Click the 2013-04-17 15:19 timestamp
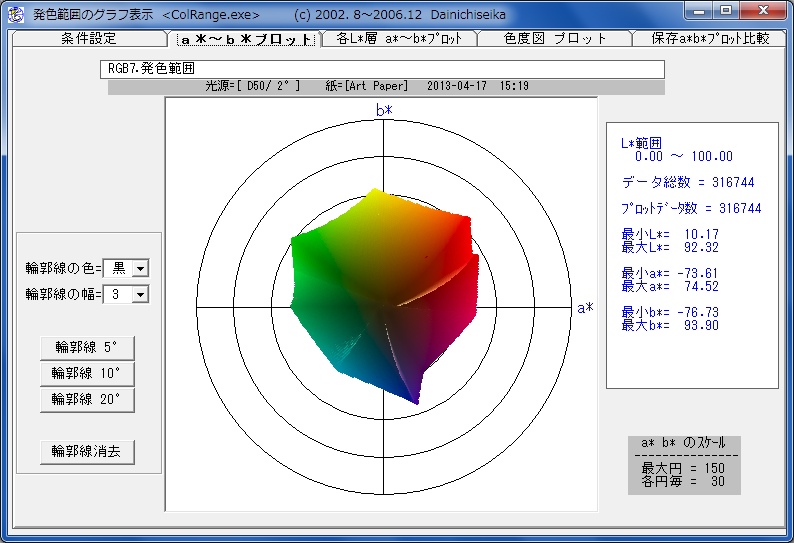The height and width of the screenshot is (543, 794). (x=478, y=86)
